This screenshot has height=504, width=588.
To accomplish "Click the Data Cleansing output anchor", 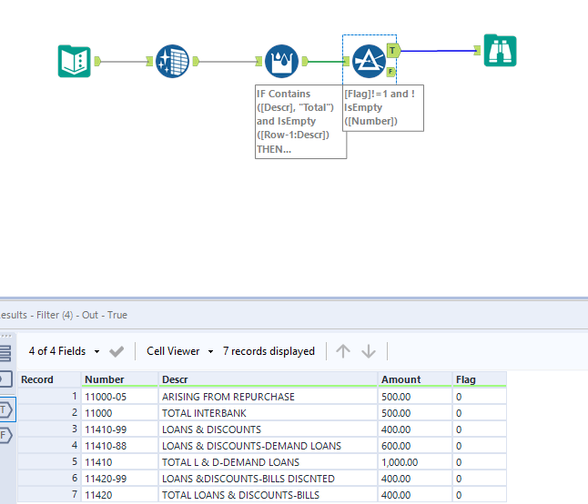I will [196, 61].
